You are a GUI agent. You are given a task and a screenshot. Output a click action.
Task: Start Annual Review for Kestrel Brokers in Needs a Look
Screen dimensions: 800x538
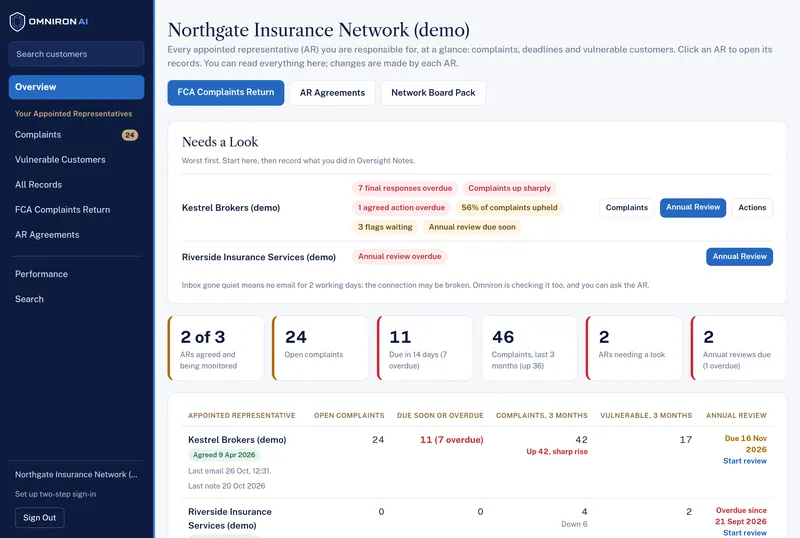[693, 208]
